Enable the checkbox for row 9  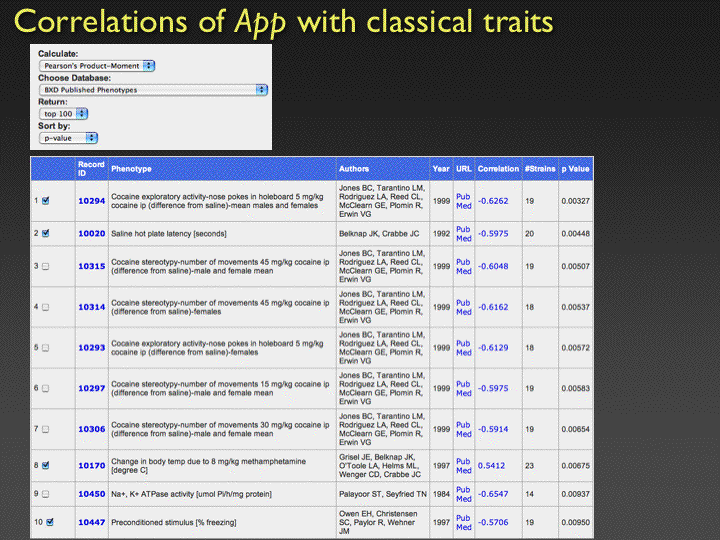click(x=45, y=494)
